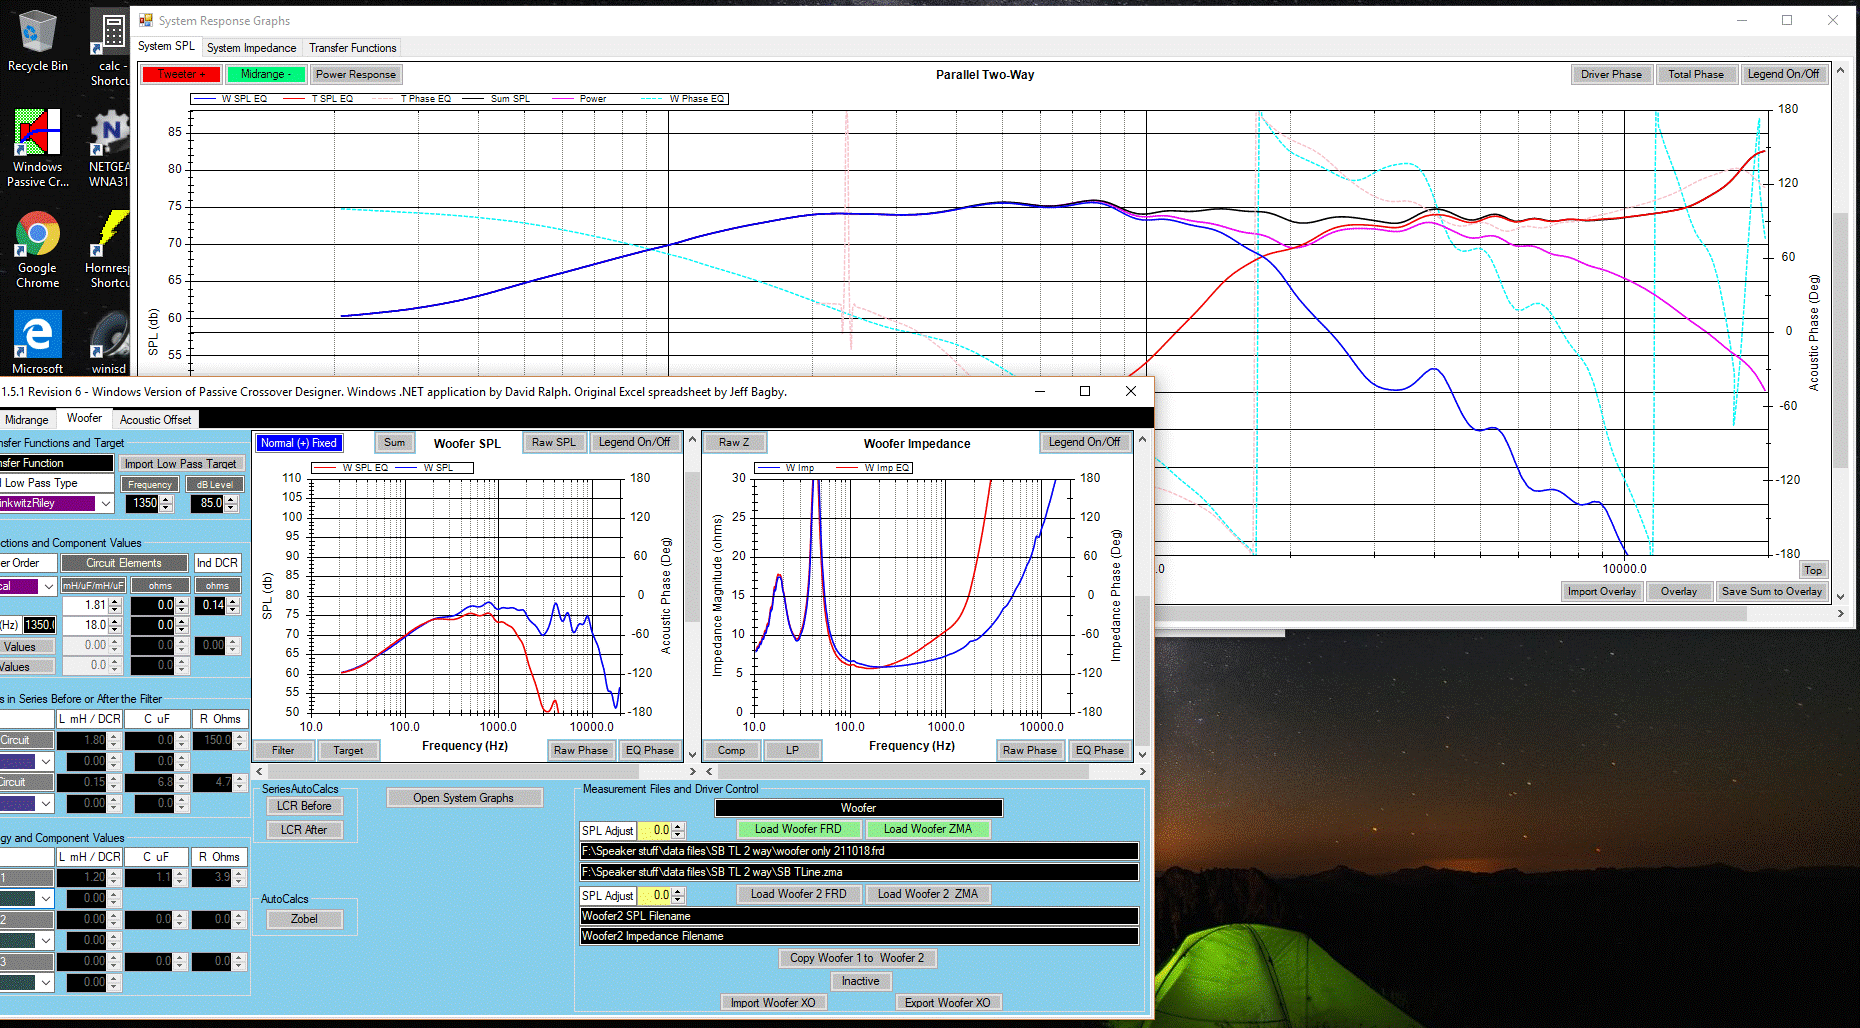The height and width of the screenshot is (1028, 1860).
Task: Increment the Frequency 1350 stepper
Action: [x=166, y=500]
